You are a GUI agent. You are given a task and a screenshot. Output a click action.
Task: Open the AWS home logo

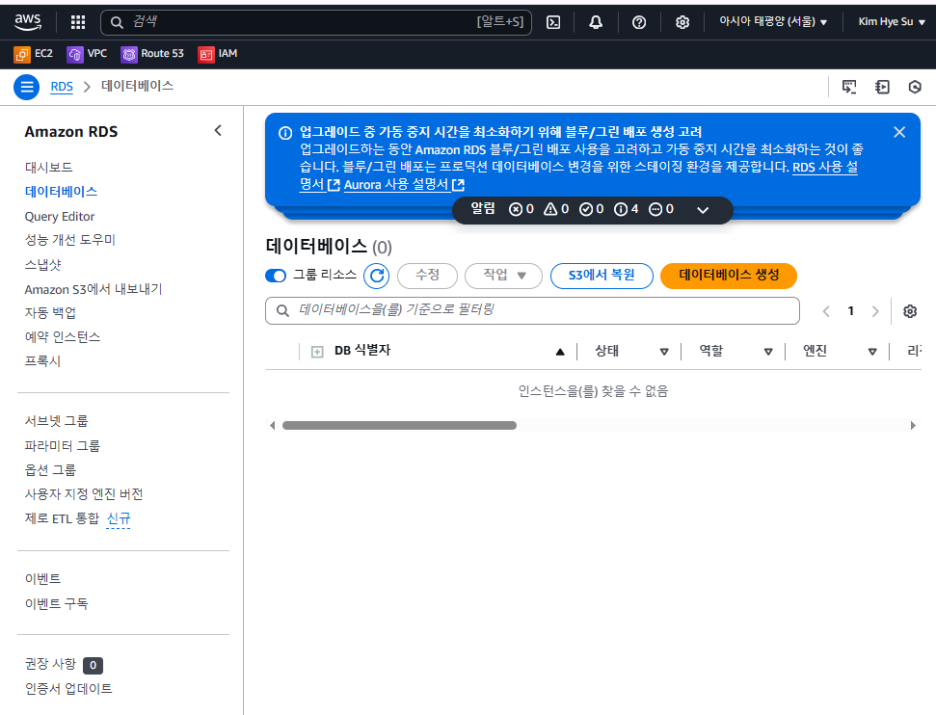pos(28,22)
